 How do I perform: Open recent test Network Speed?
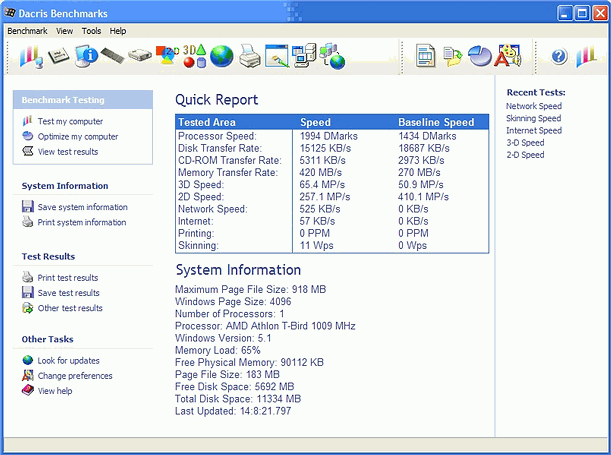tap(534, 106)
